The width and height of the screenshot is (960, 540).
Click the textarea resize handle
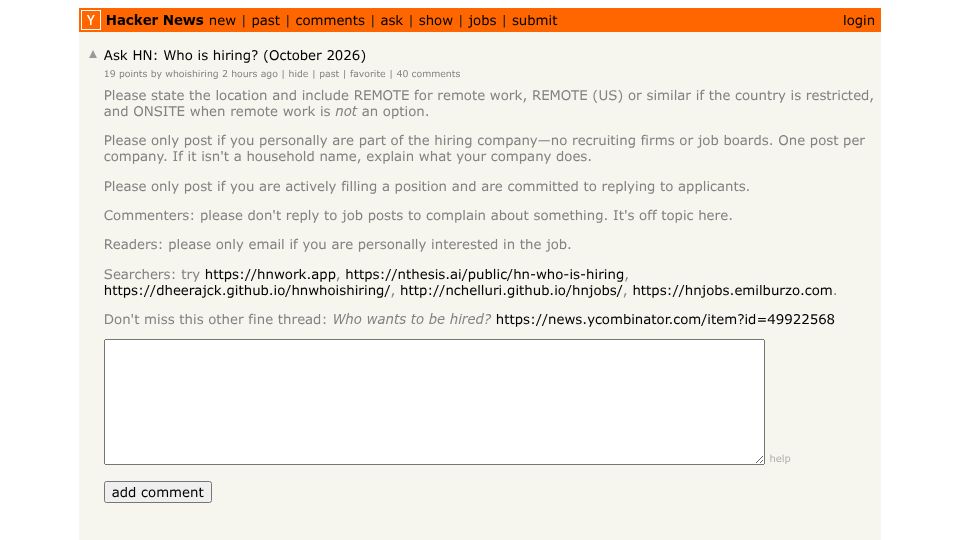click(x=759, y=459)
